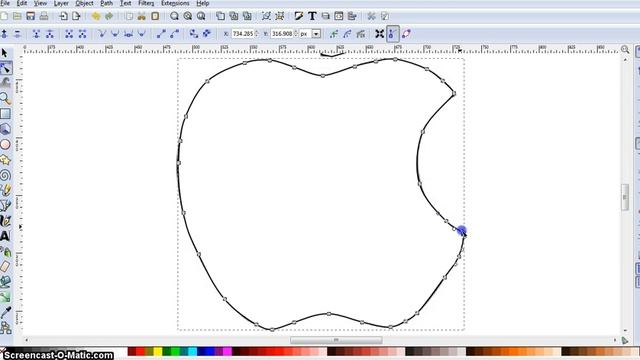
Task: Open the Object menu
Action: (84, 3)
